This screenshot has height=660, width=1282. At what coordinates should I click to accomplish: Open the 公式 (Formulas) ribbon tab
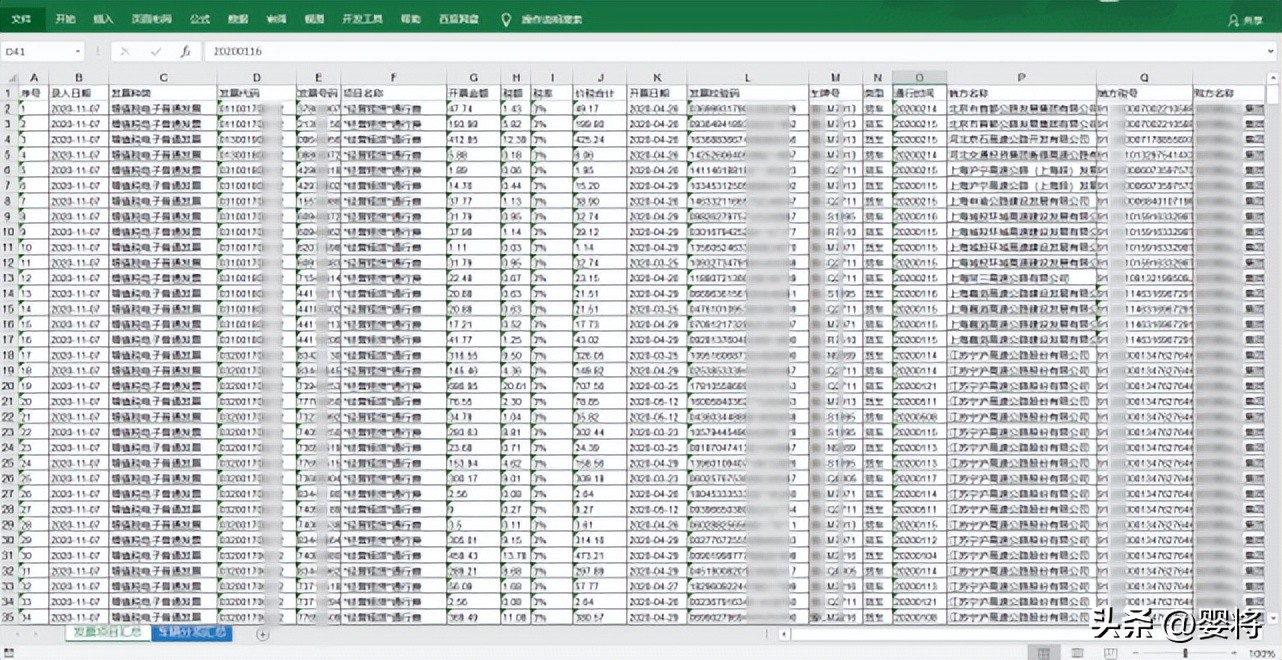coord(200,19)
